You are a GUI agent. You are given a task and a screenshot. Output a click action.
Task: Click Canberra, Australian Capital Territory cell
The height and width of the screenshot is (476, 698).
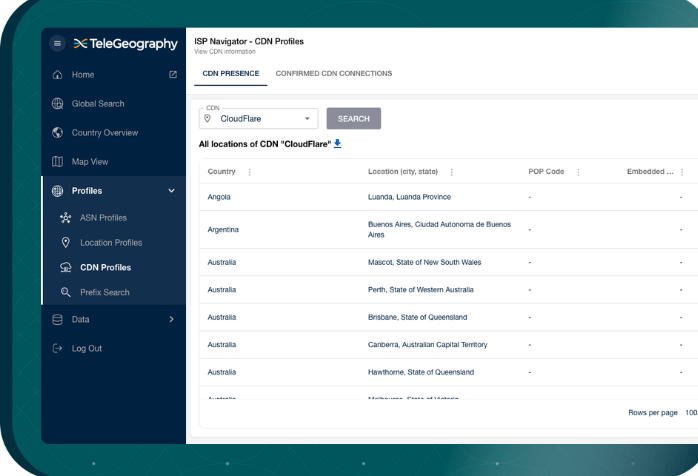(x=427, y=344)
